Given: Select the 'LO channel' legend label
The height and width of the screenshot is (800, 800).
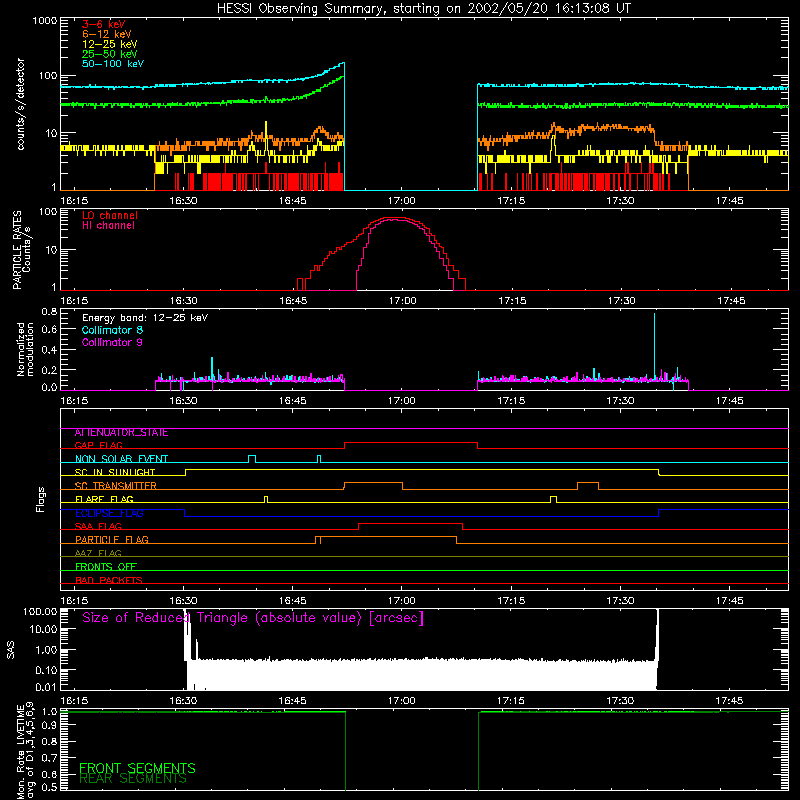Looking at the screenshot, I should (110, 215).
